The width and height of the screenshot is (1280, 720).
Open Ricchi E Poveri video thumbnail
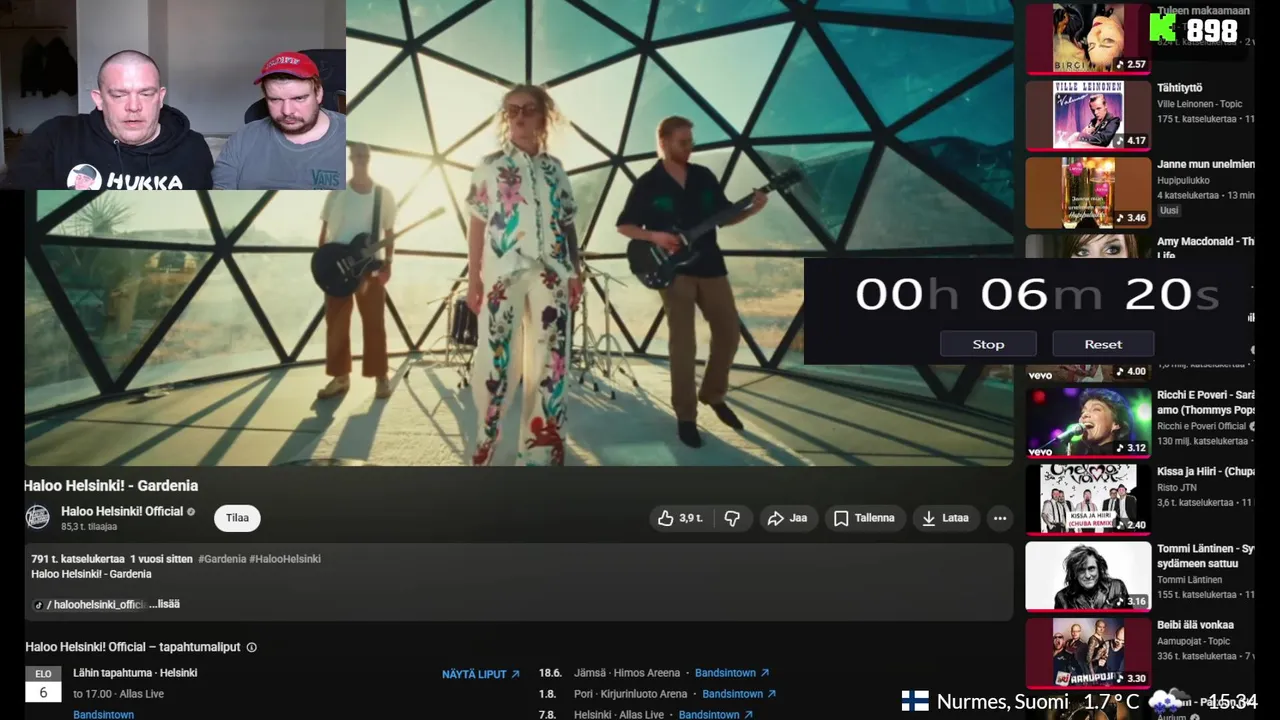1088,423
